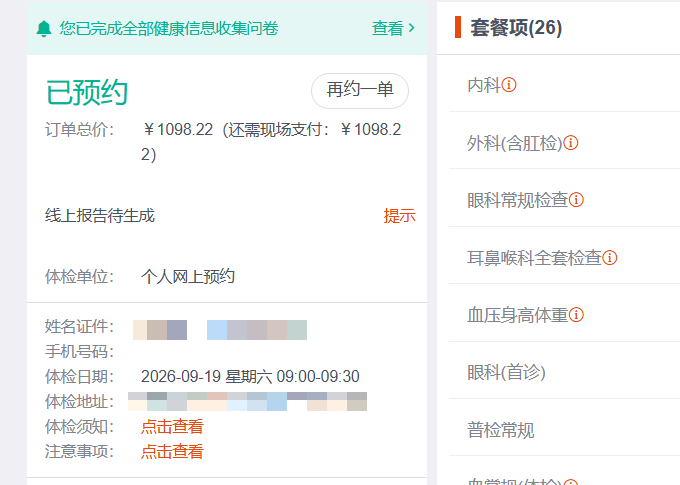Viewport: 680px width, 485px height.
Task: Click the 查看 chevron arrow in banner
Action: [x=412, y=28]
